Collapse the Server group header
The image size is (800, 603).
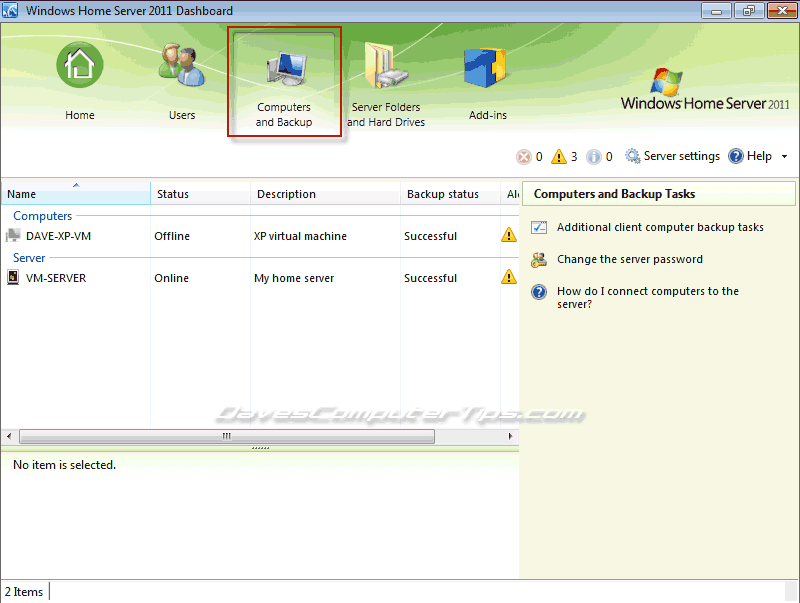tap(29, 258)
